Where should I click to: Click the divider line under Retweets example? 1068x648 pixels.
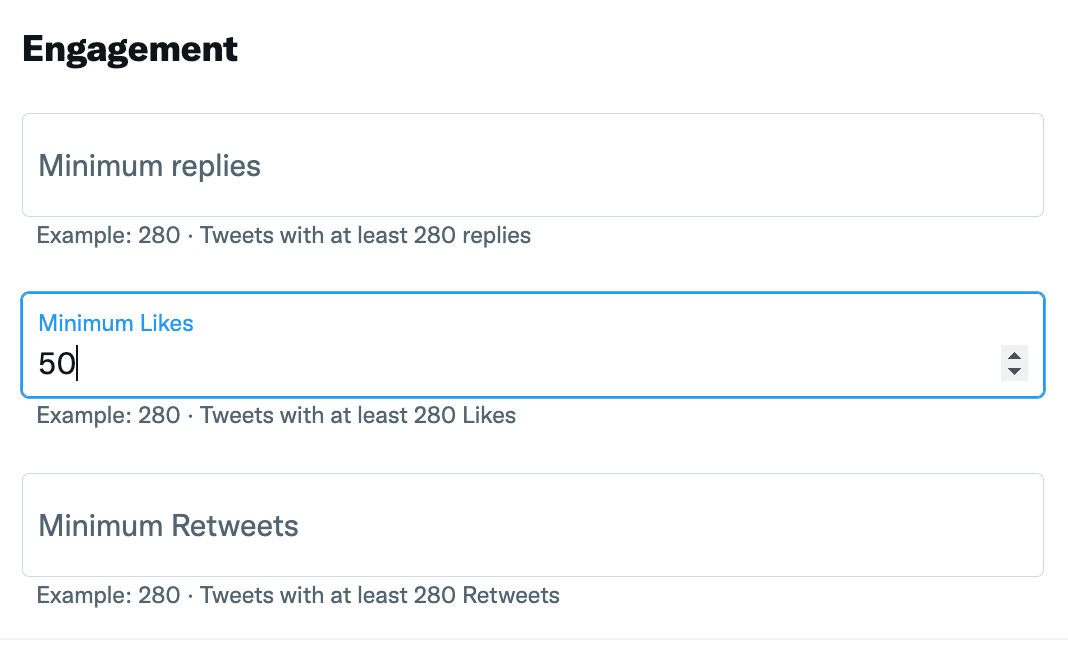(x=534, y=639)
